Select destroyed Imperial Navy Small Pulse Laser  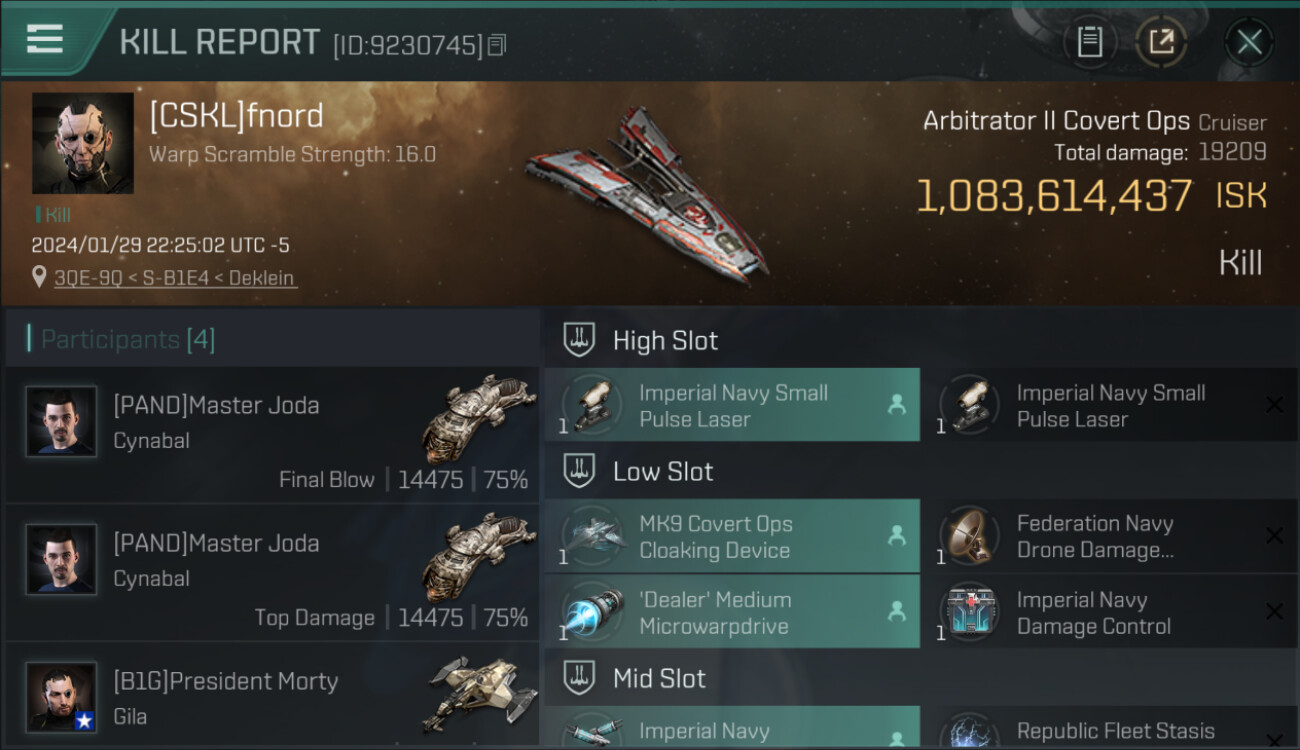click(1110, 405)
